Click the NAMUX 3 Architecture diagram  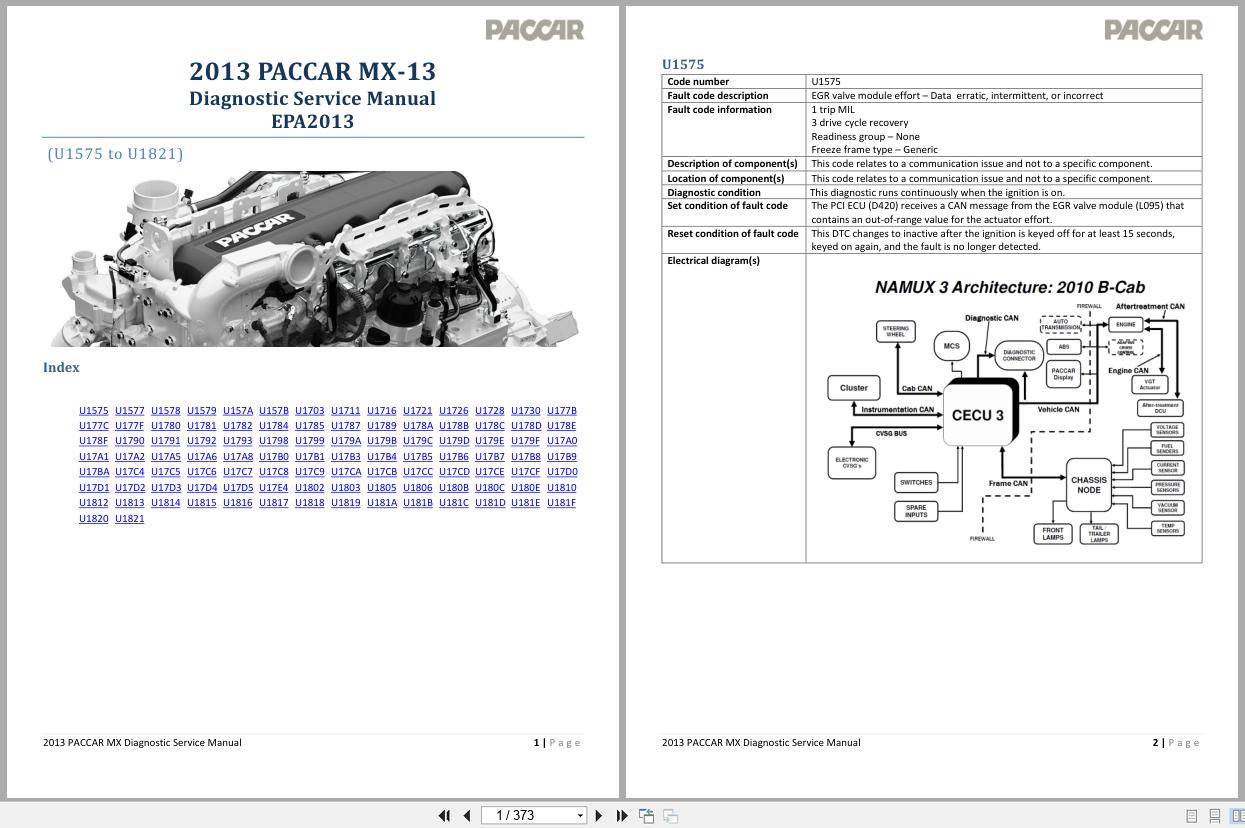tap(1005, 410)
